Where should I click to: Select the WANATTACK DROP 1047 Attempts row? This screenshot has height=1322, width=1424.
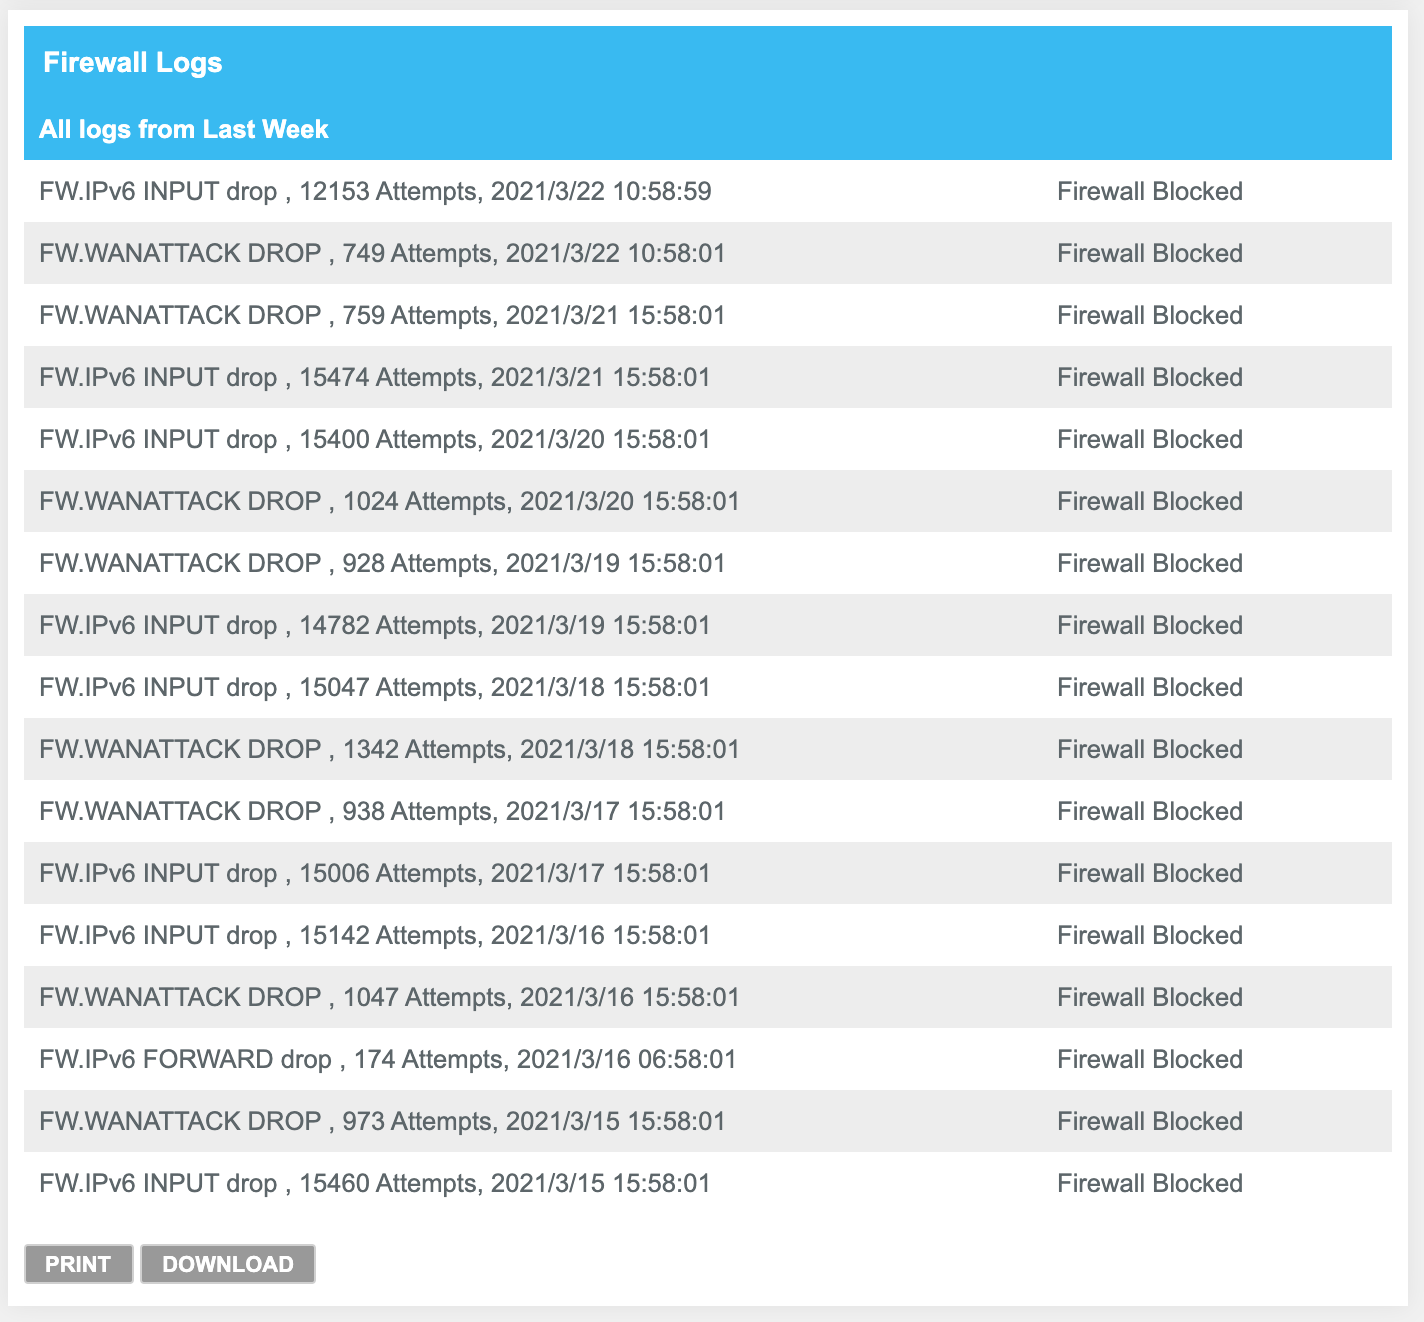click(x=389, y=997)
